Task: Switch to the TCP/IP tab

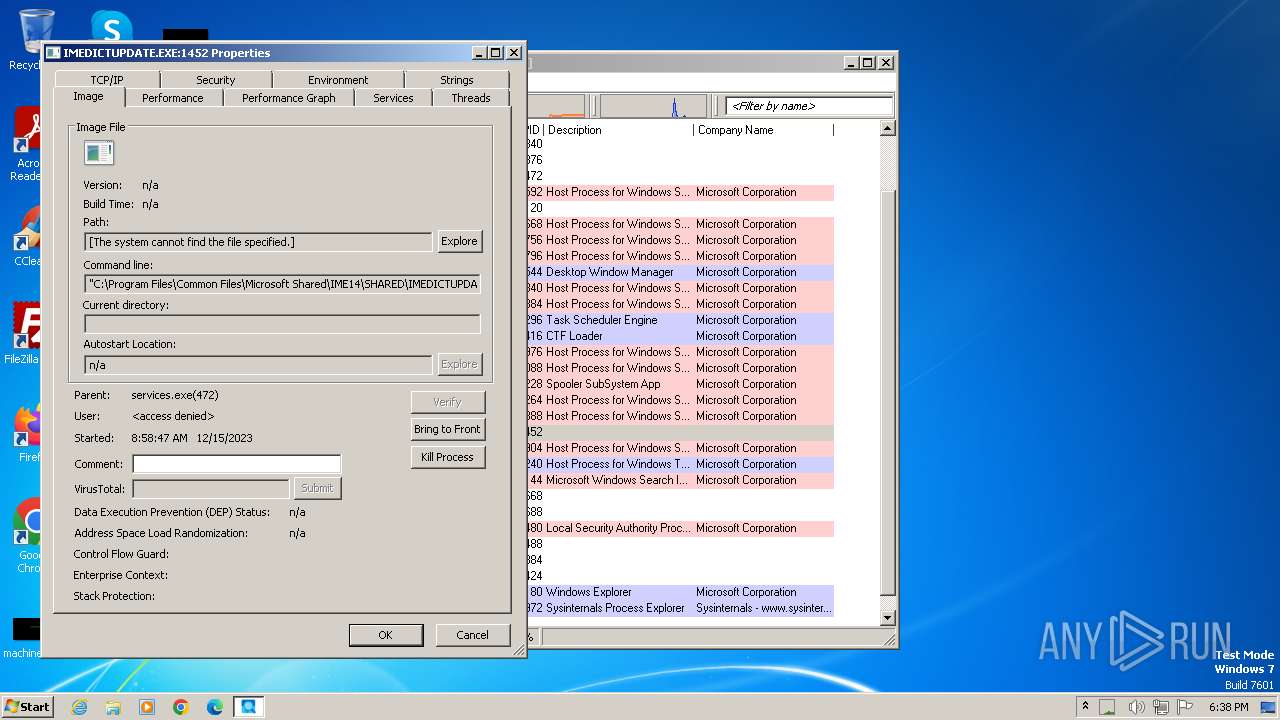Action: point(107,80)
